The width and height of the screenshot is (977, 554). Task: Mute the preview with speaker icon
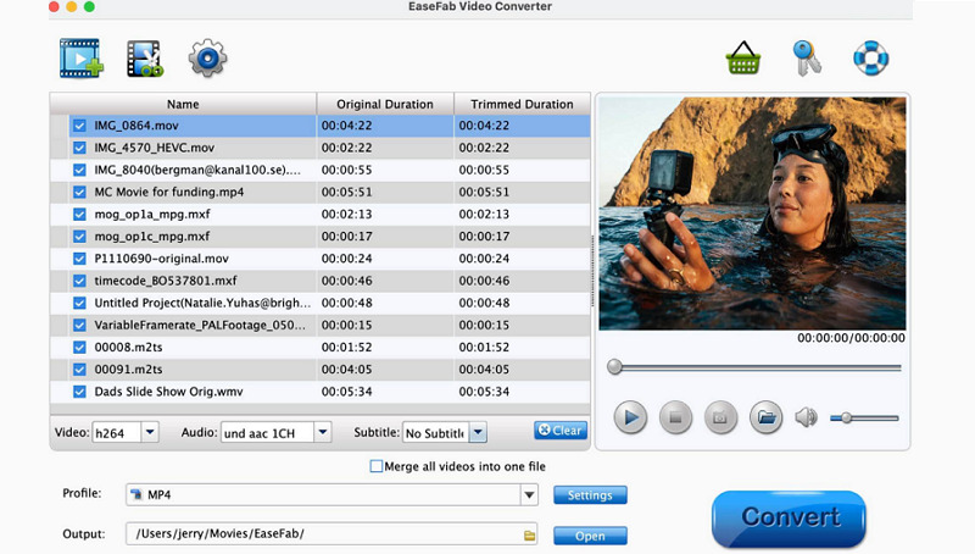pyautogui.click(x=806, y=417)
